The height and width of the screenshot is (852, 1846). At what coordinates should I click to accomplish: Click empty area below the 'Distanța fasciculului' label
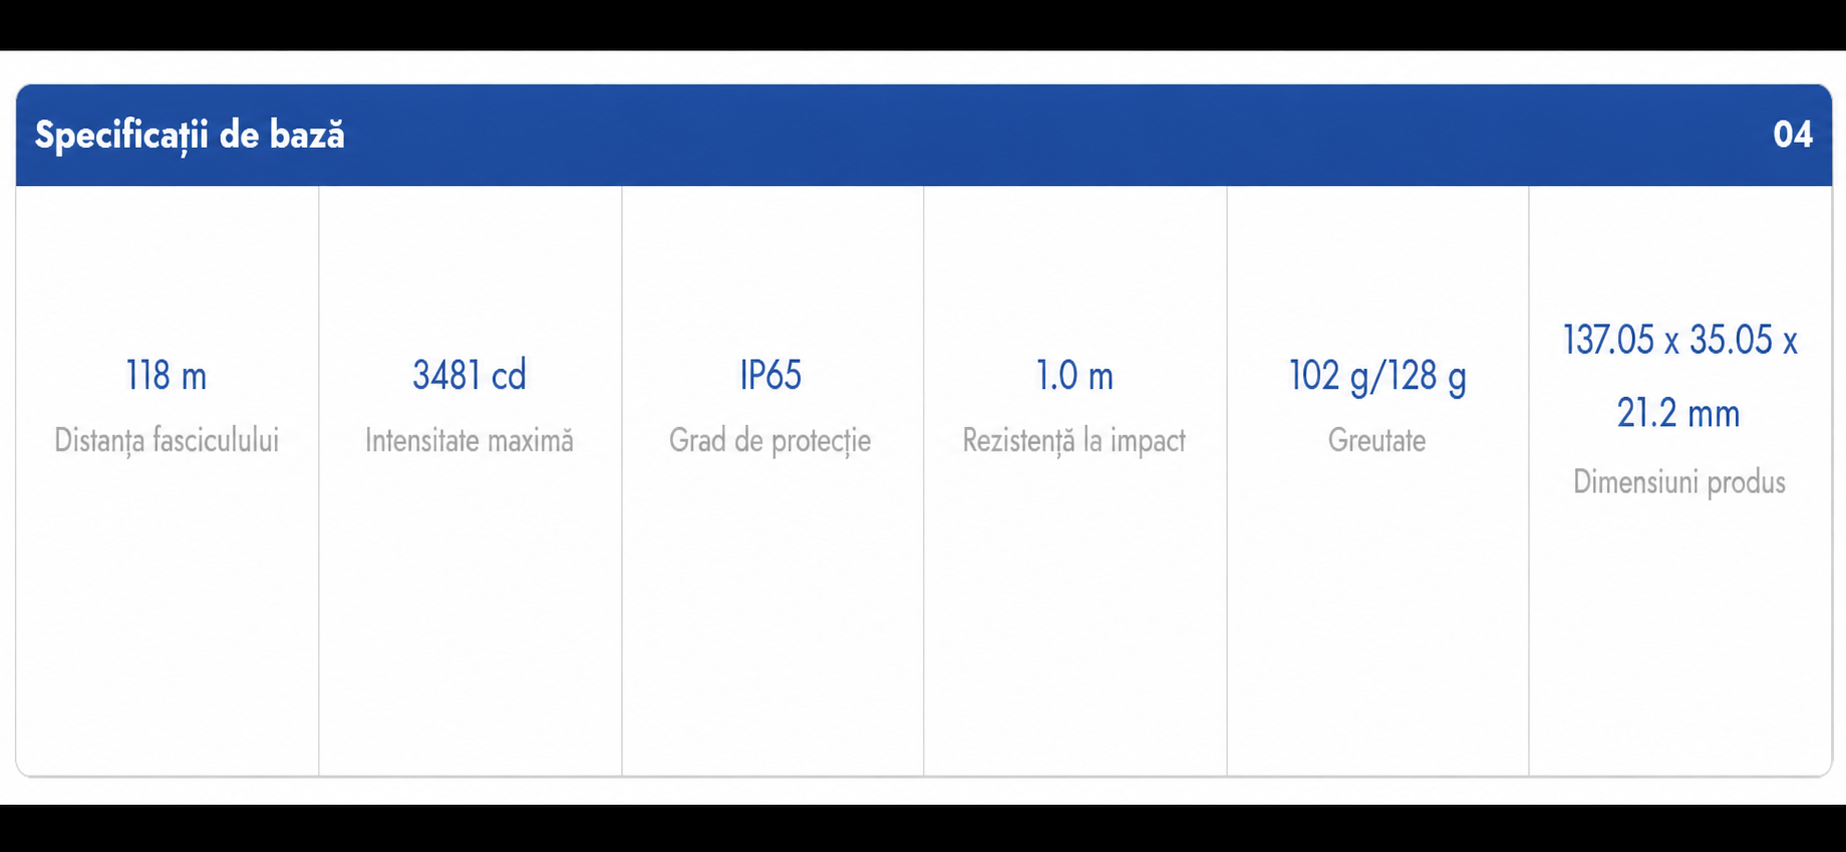tap(167, 620)
